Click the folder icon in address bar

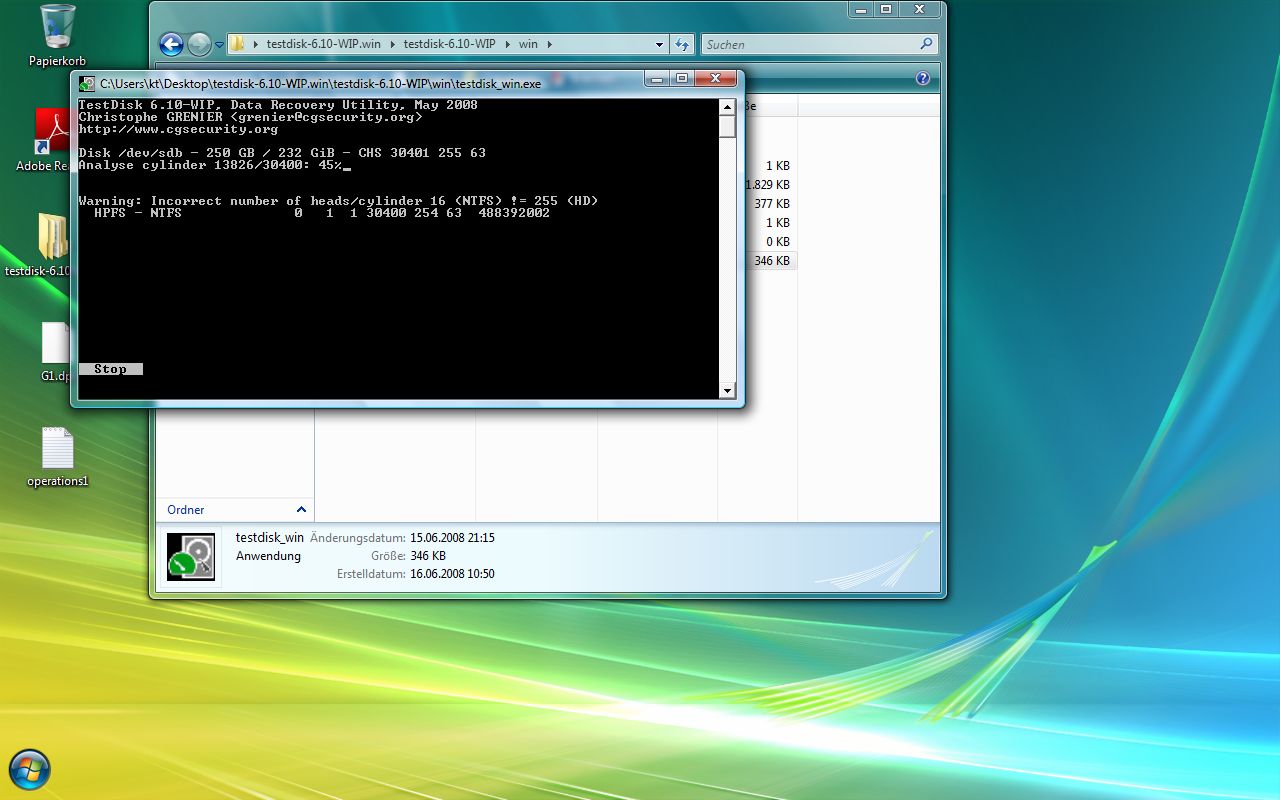pos(237,44)
